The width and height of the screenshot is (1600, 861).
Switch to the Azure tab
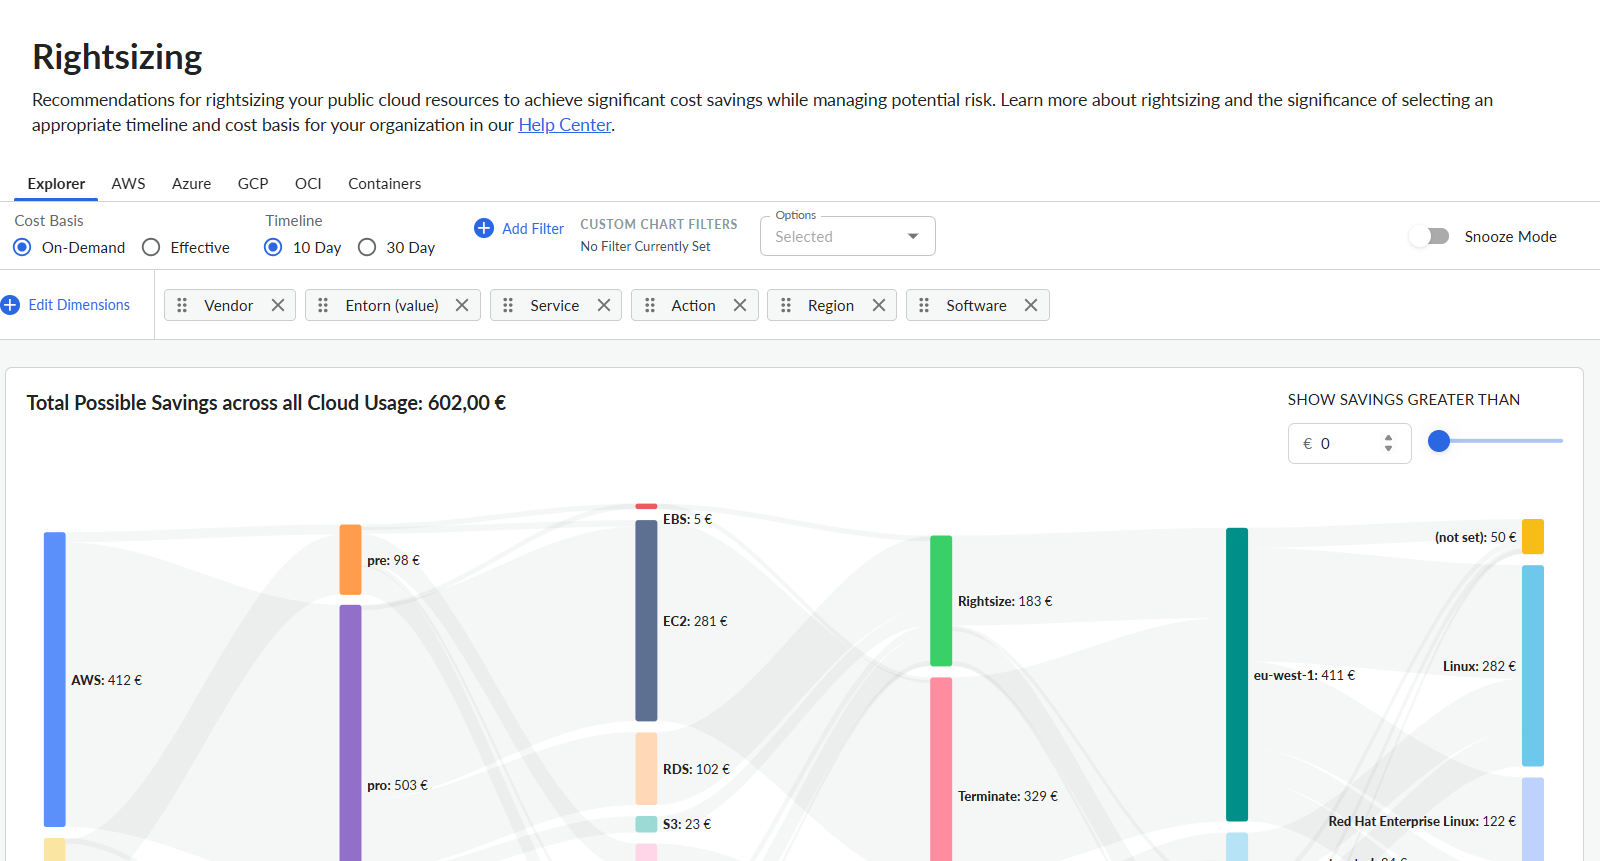[x=191, y=184]
